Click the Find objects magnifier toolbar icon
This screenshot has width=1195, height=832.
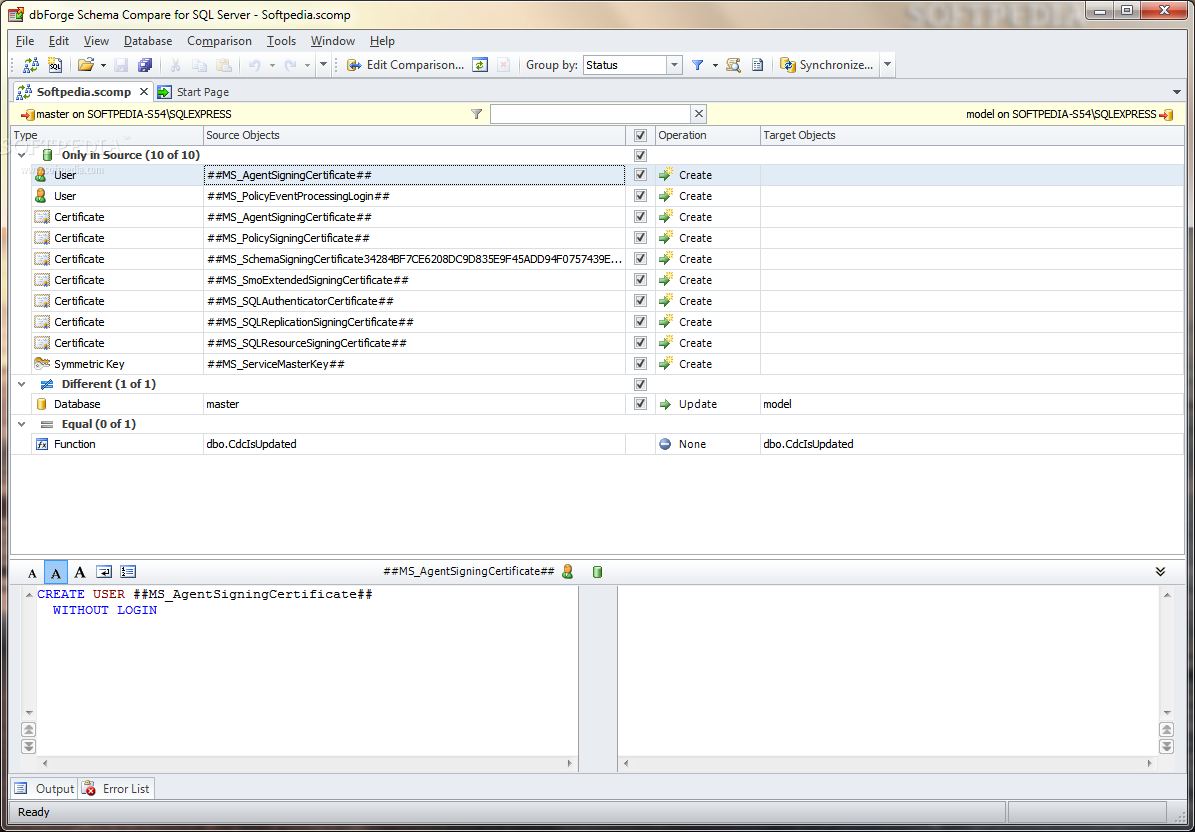[x=734, y=65]
